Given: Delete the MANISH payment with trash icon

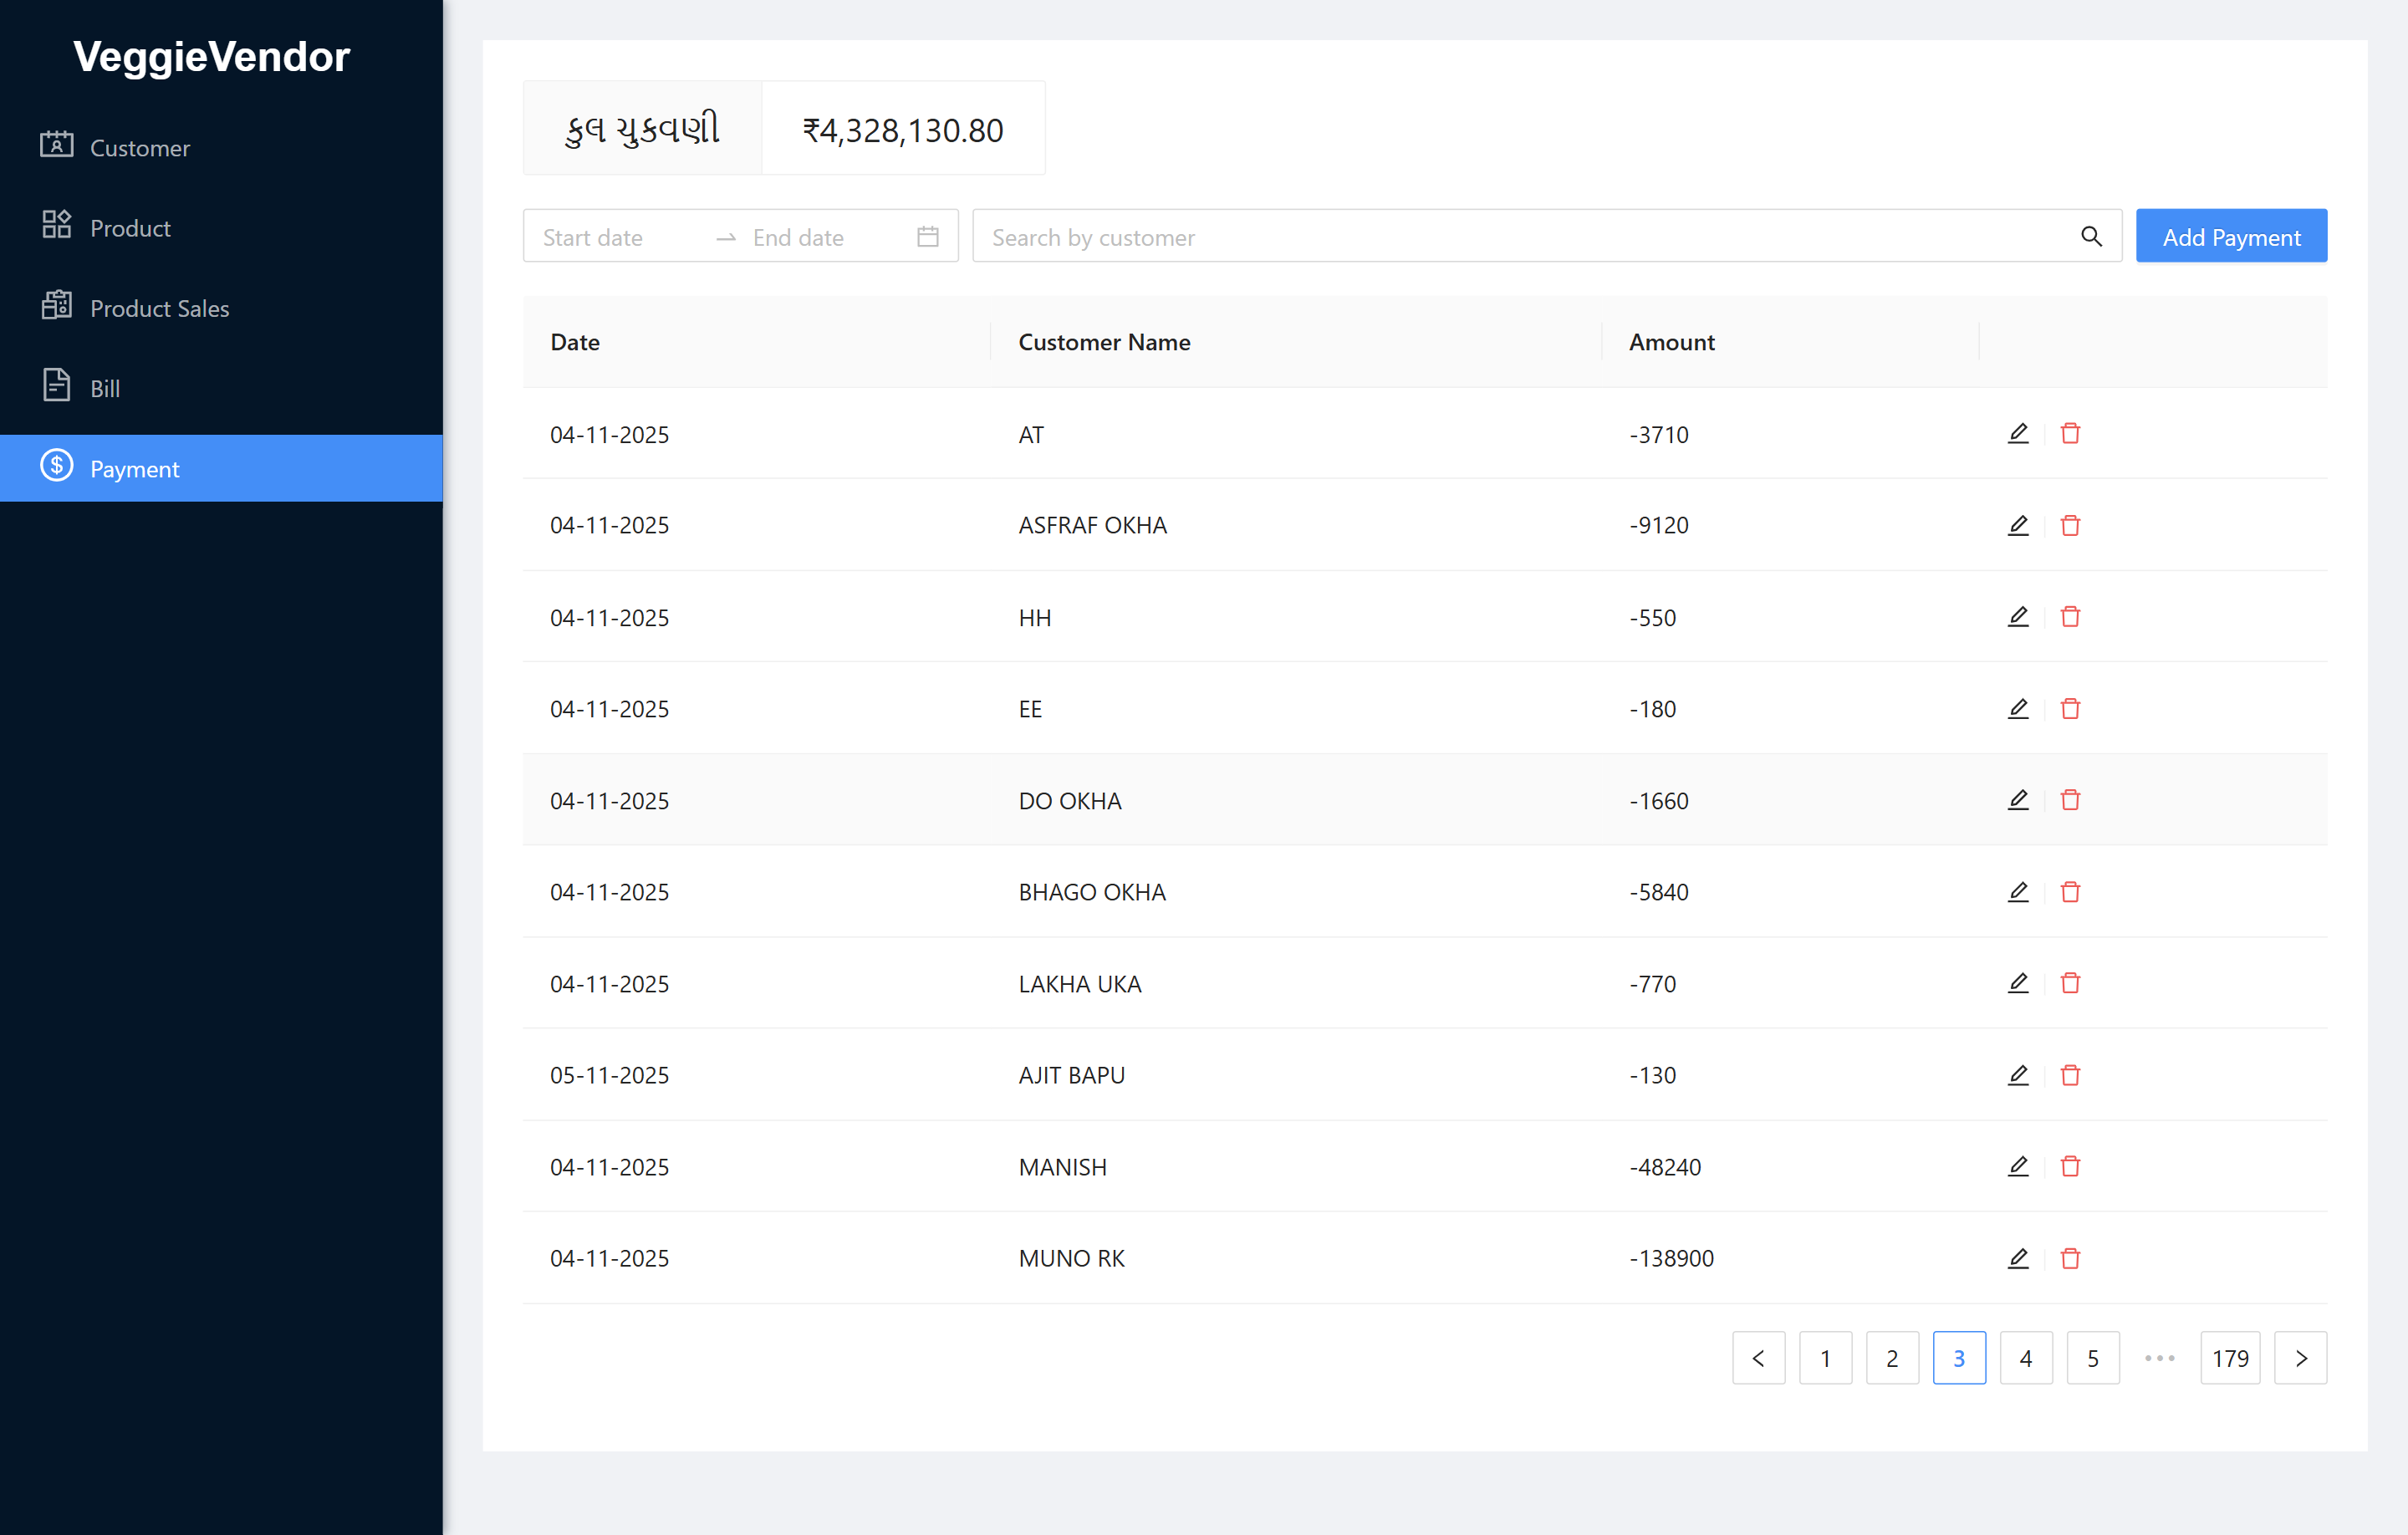Looking at the screenshot, I should [2071, 1166].
